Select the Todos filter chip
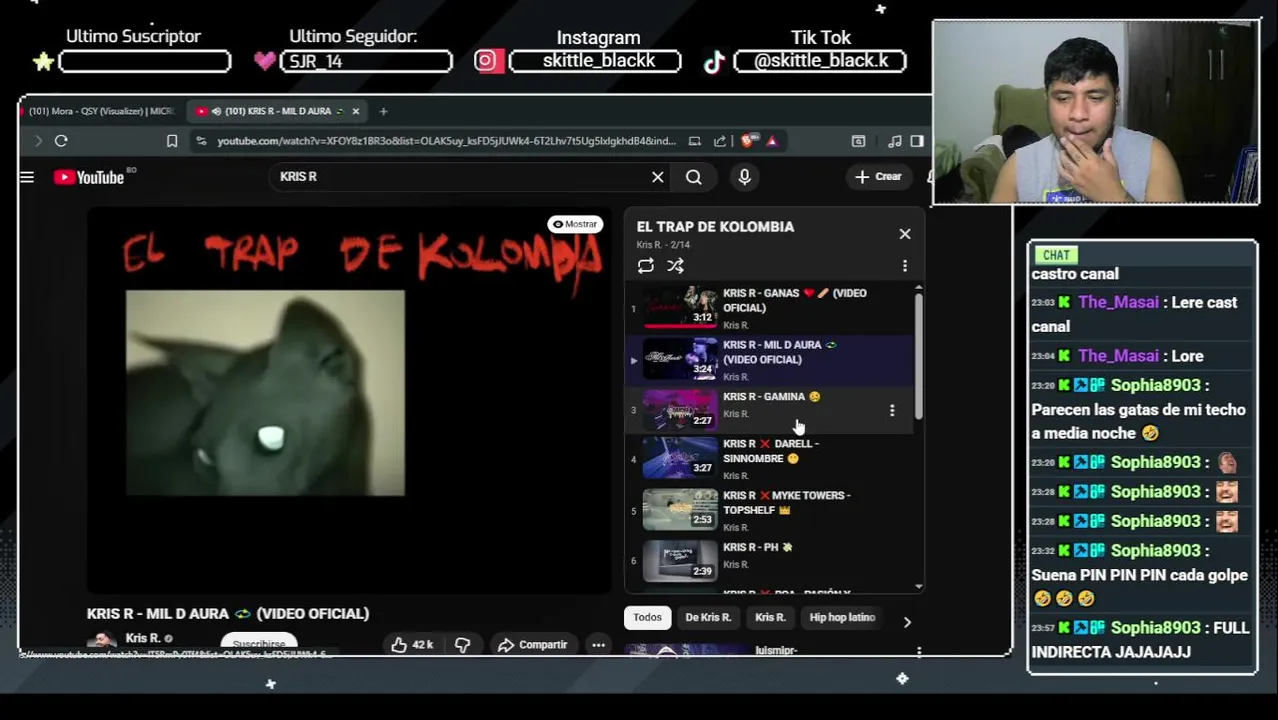1278x720 pixels. pos(647,618)
